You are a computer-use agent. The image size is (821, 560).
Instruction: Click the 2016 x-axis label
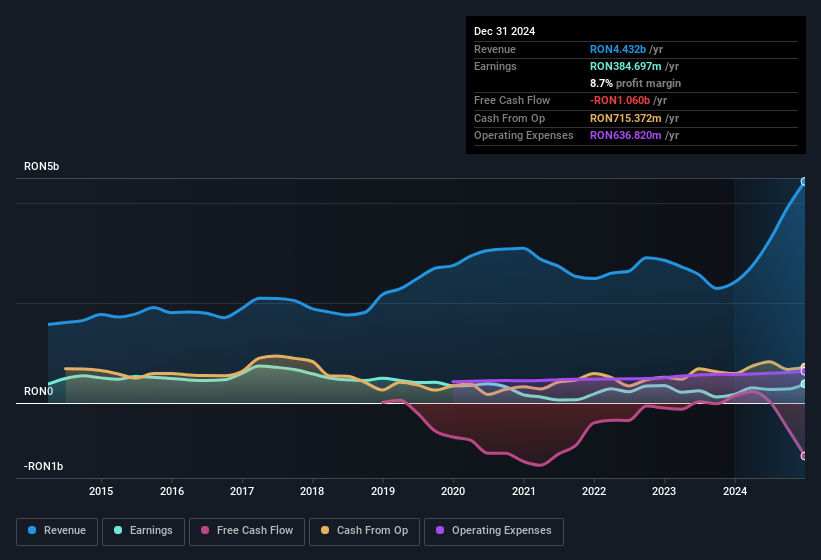coord(172,491)
